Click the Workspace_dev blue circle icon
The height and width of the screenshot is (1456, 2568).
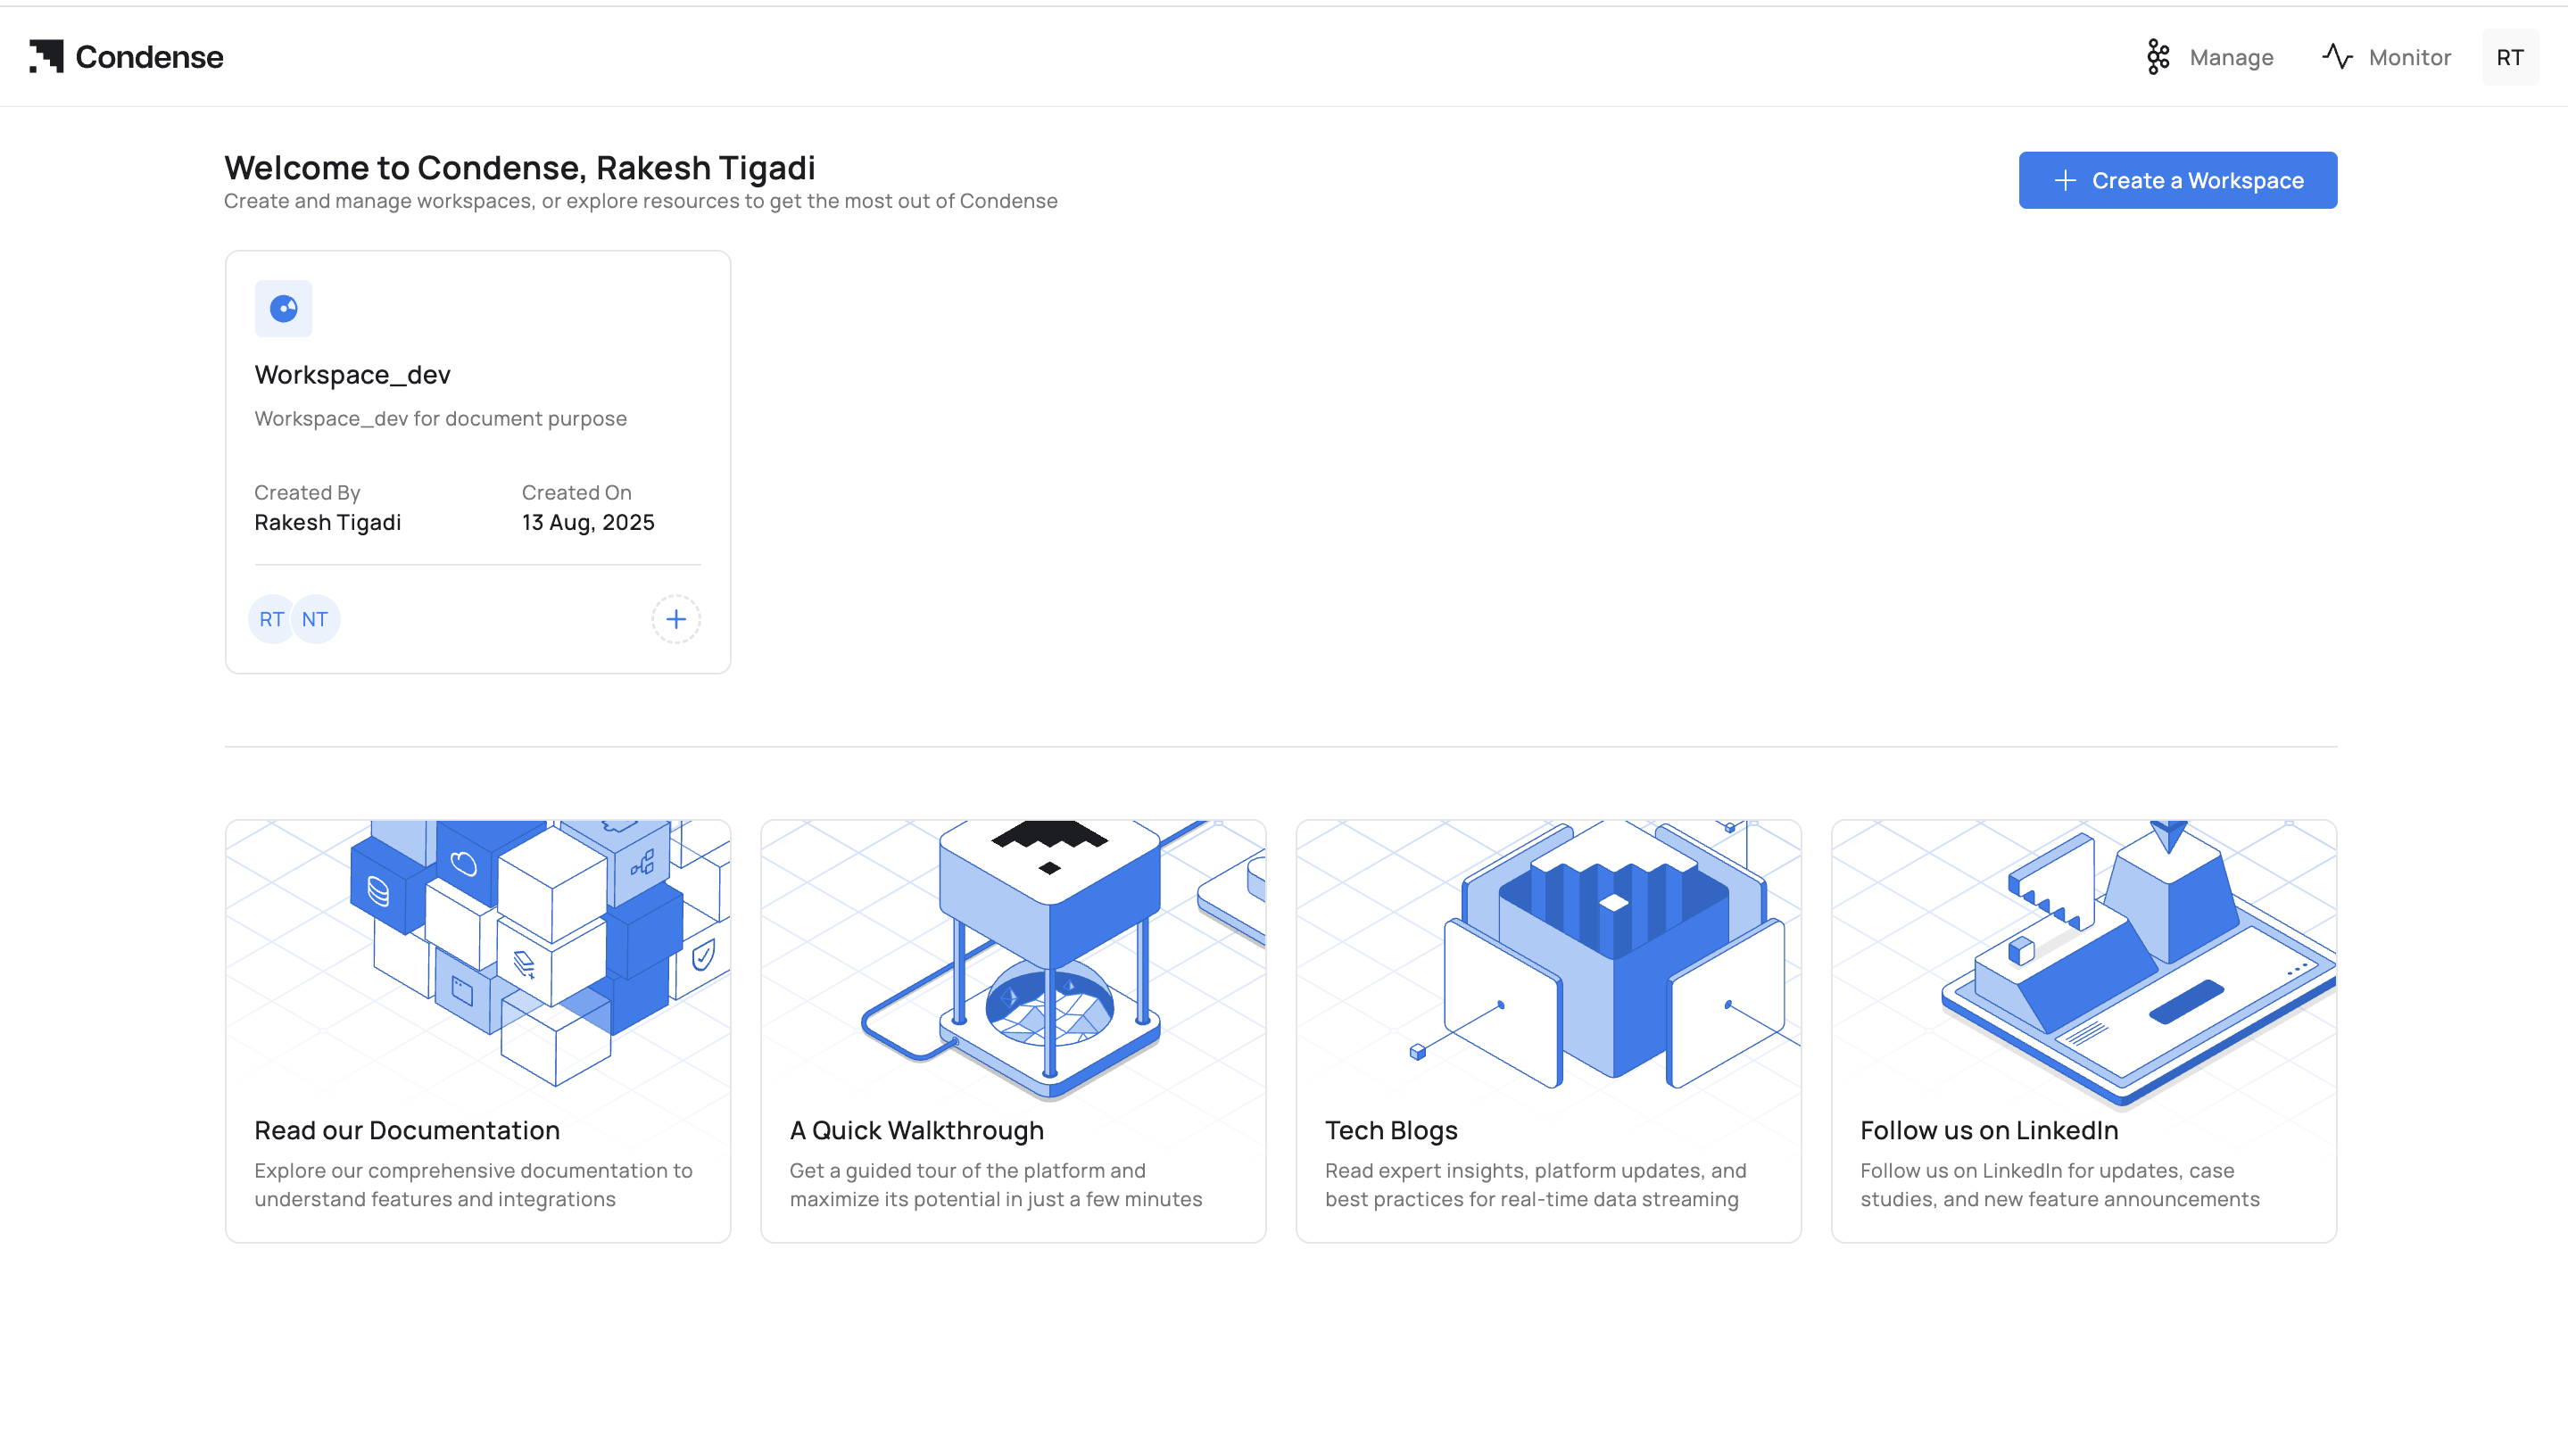point(283,308)
